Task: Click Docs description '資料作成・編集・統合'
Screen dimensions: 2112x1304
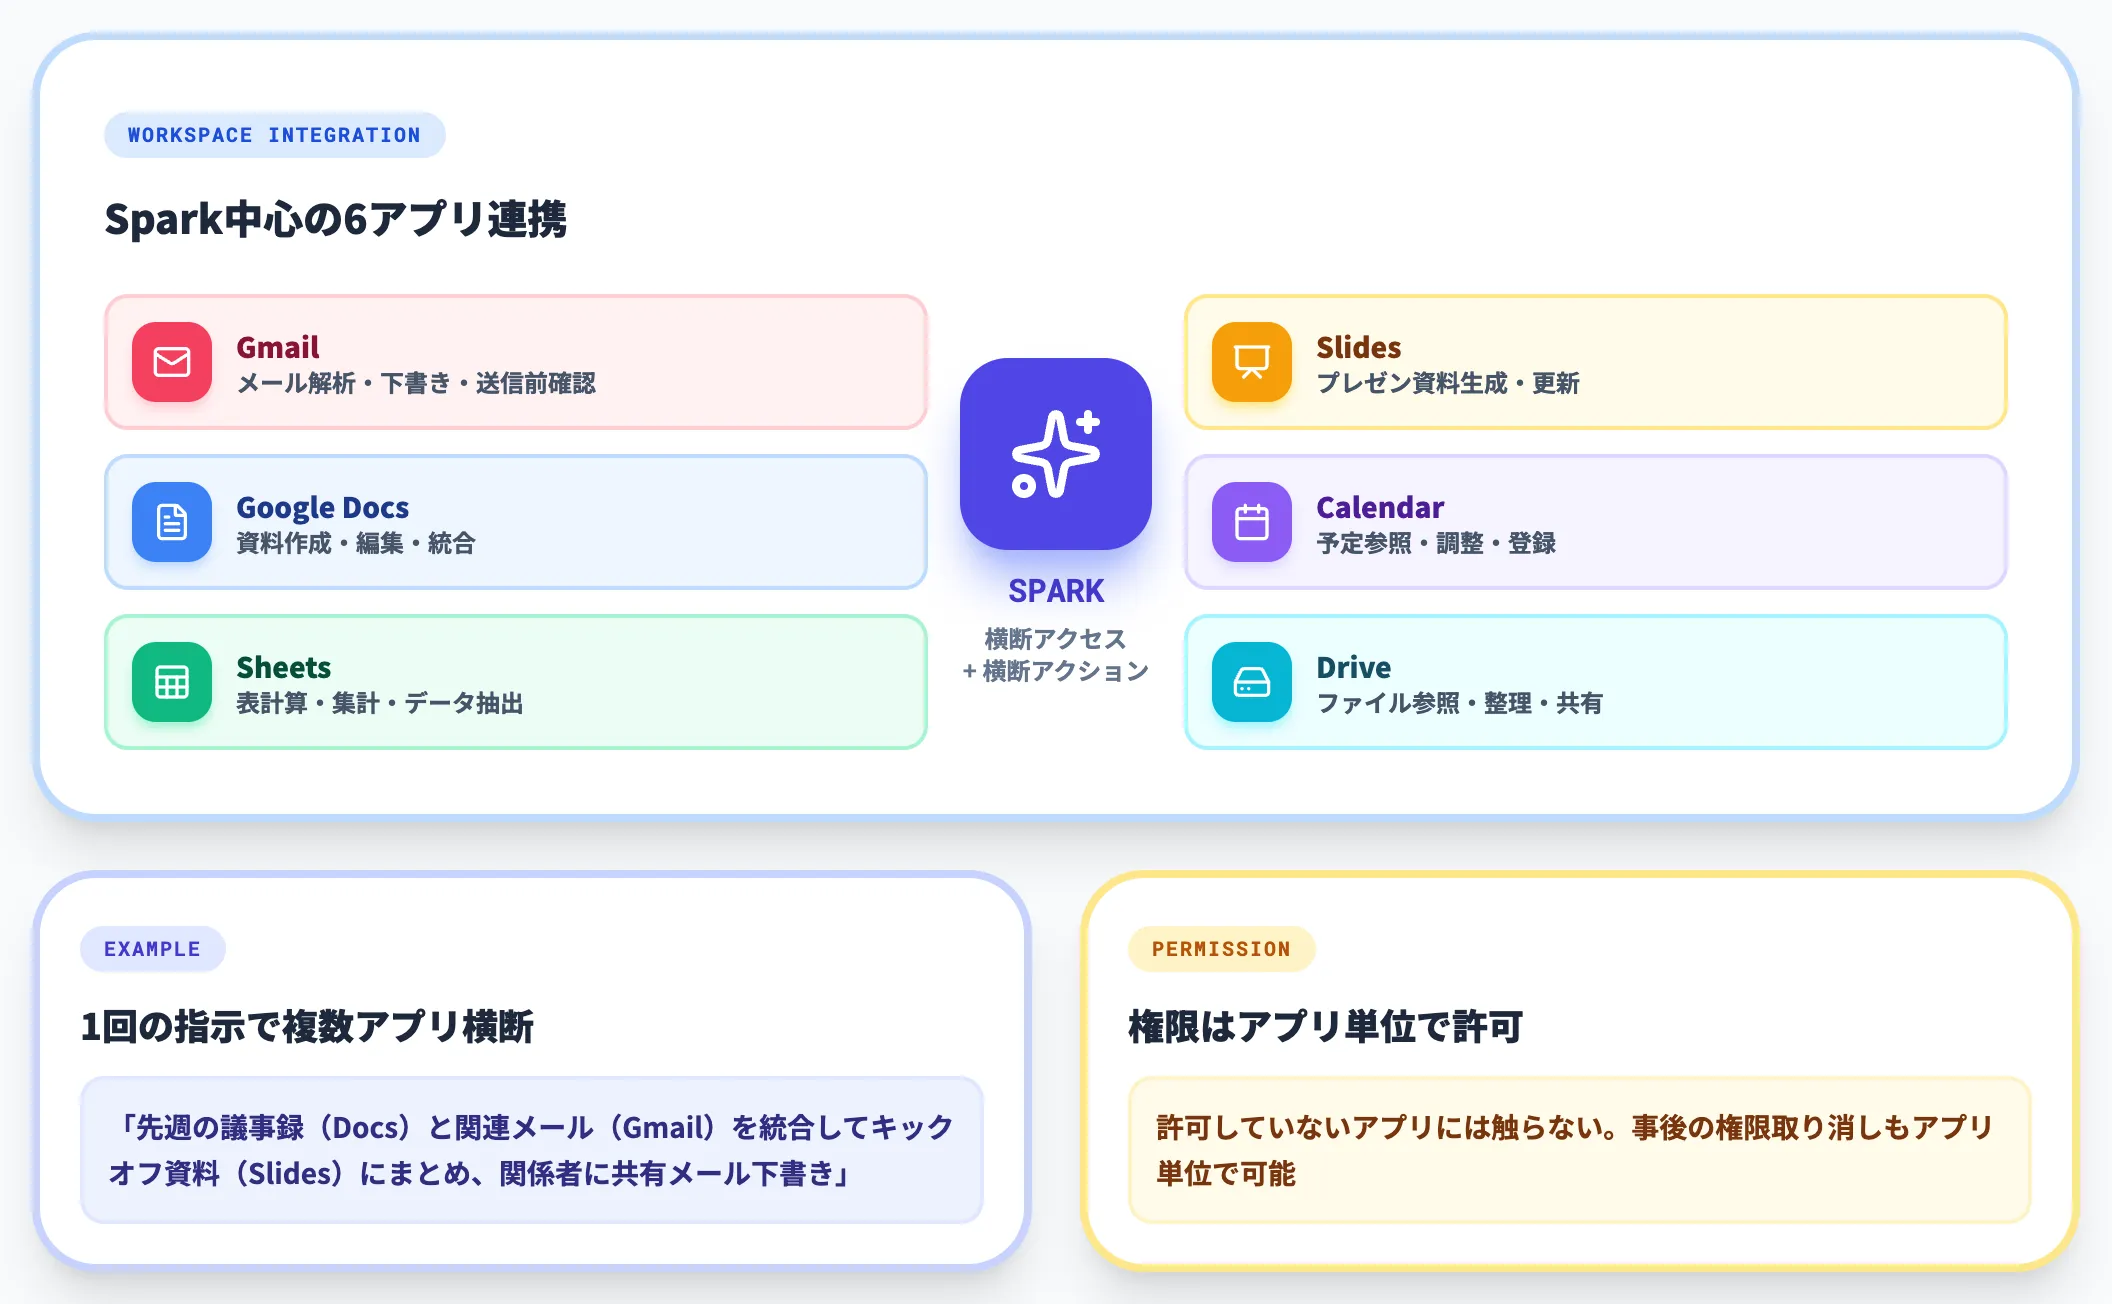Action: coord(356,543)
